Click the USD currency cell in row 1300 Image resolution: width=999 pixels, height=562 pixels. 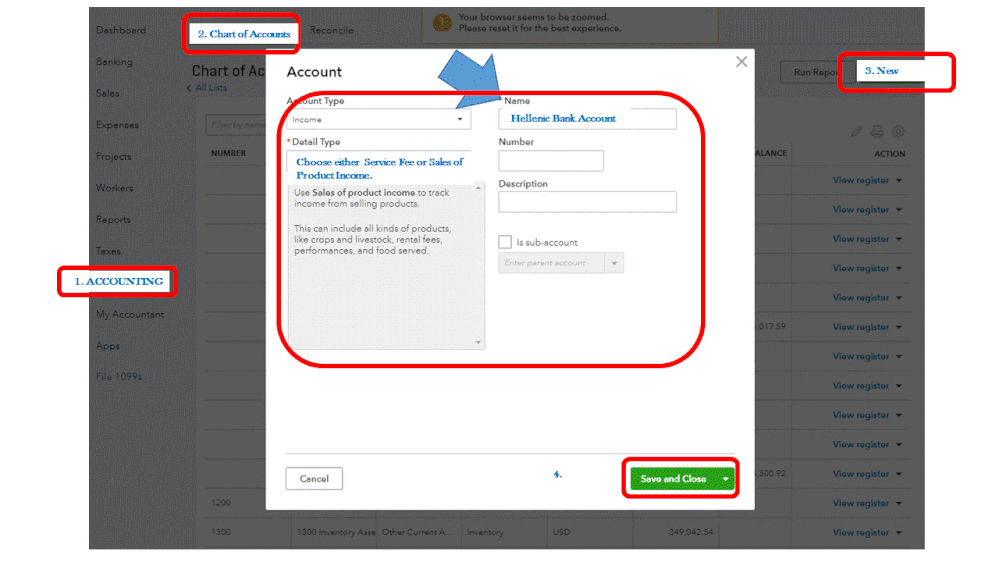point(561,532)
